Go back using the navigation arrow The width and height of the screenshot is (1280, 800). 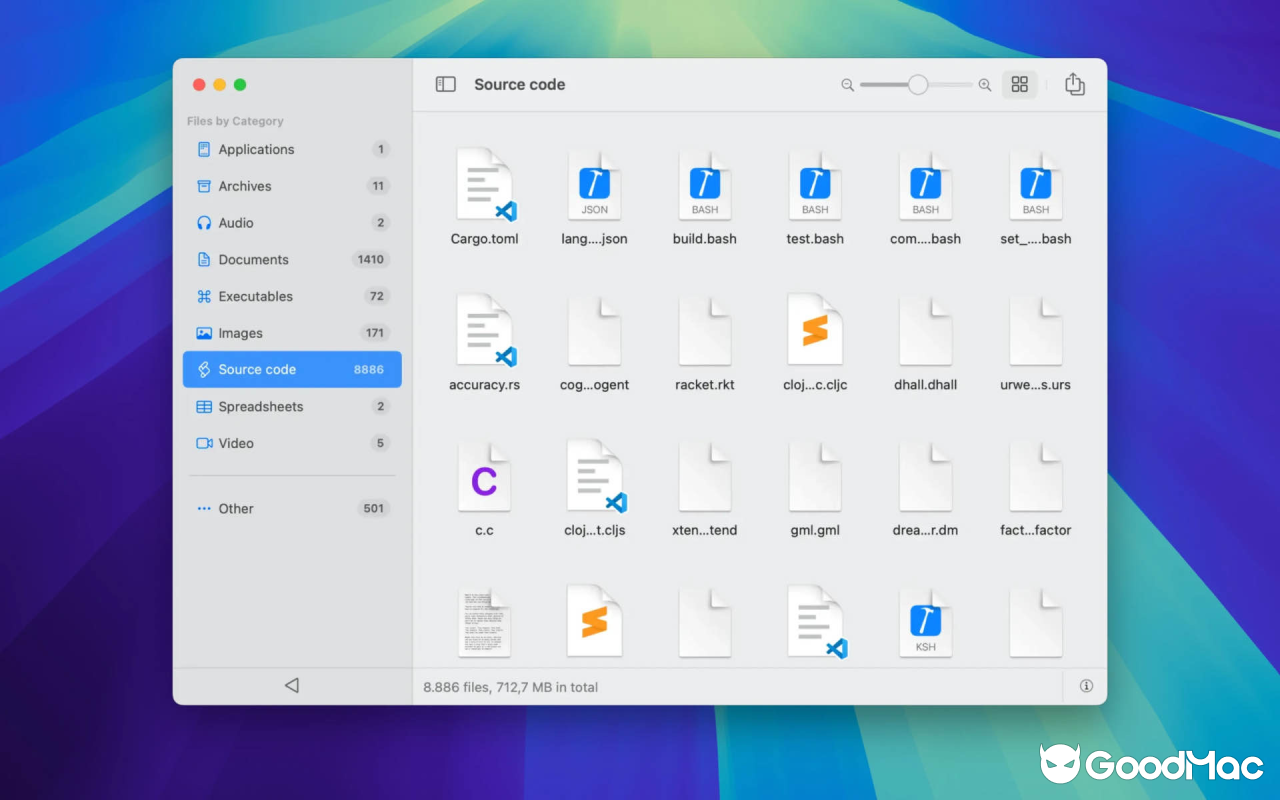(291, 685)
